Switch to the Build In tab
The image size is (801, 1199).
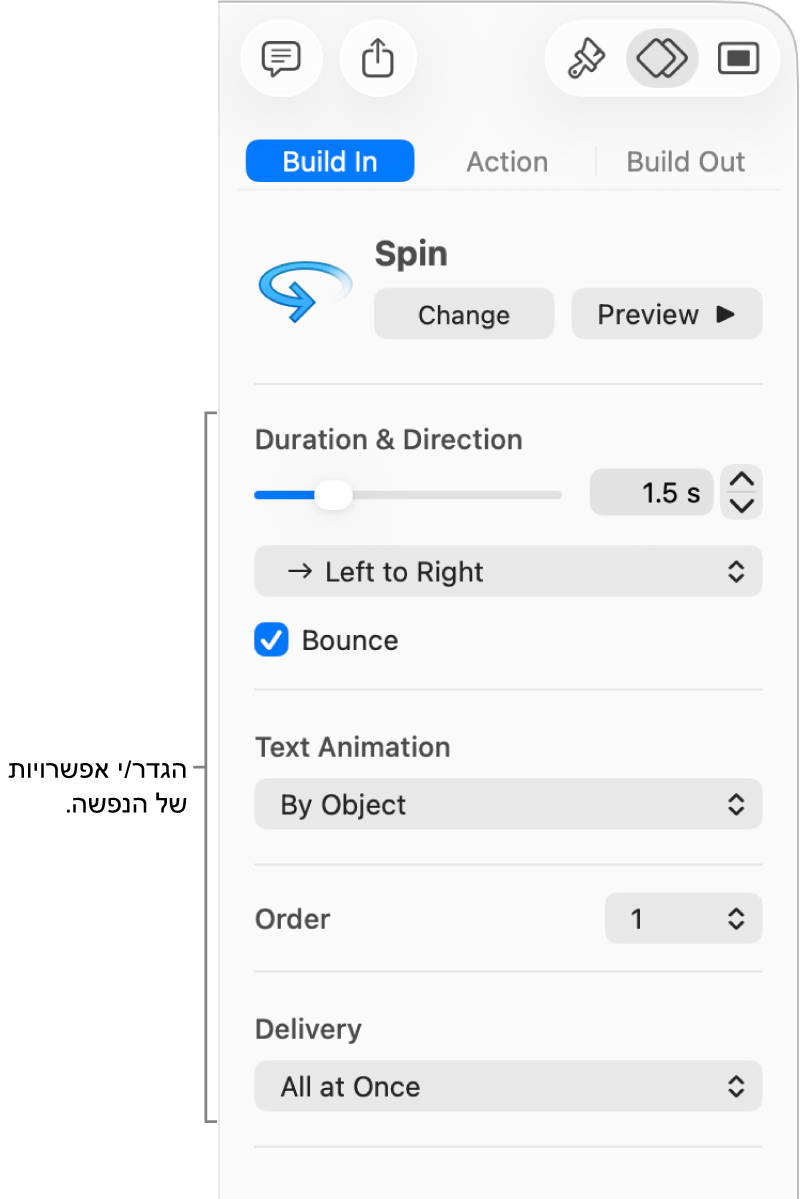[330, 161]
